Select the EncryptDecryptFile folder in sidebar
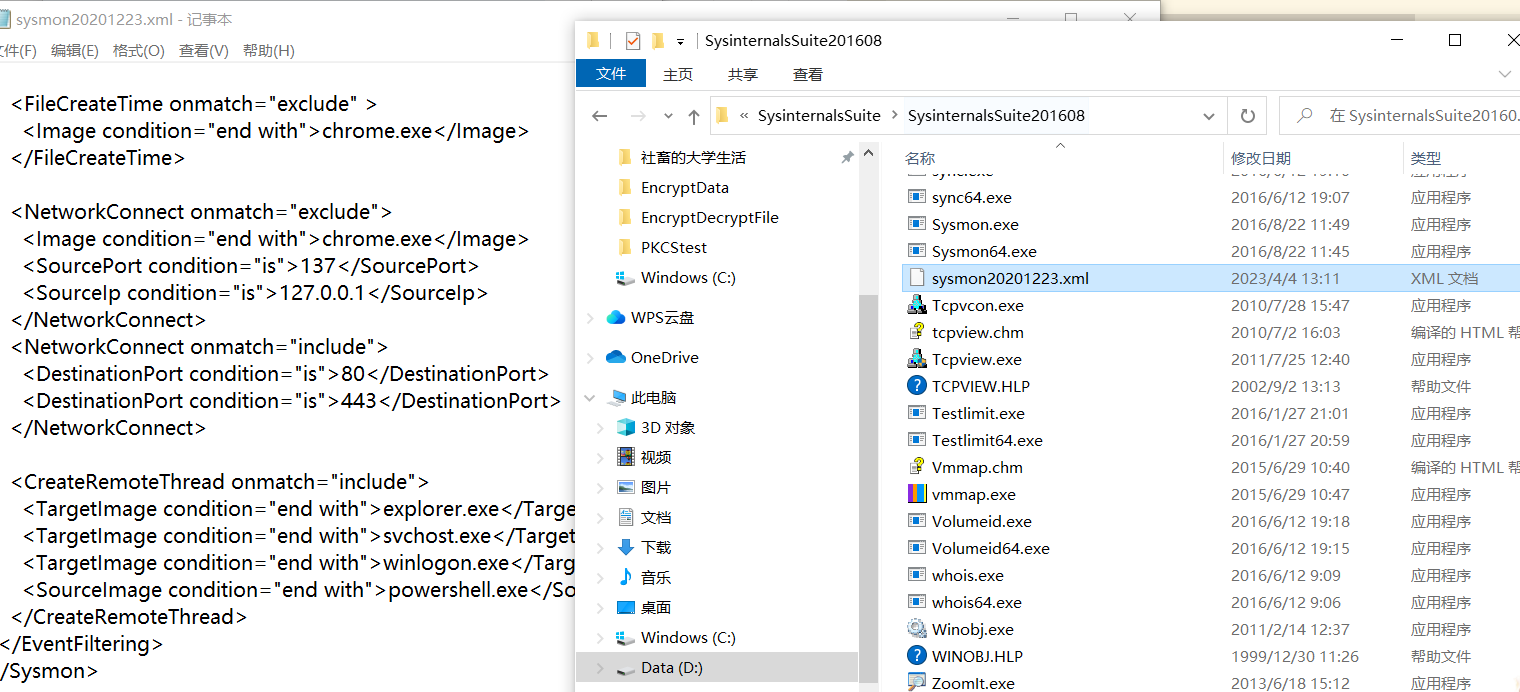The height and width of the screenshot is (692, 1520). 709,218
